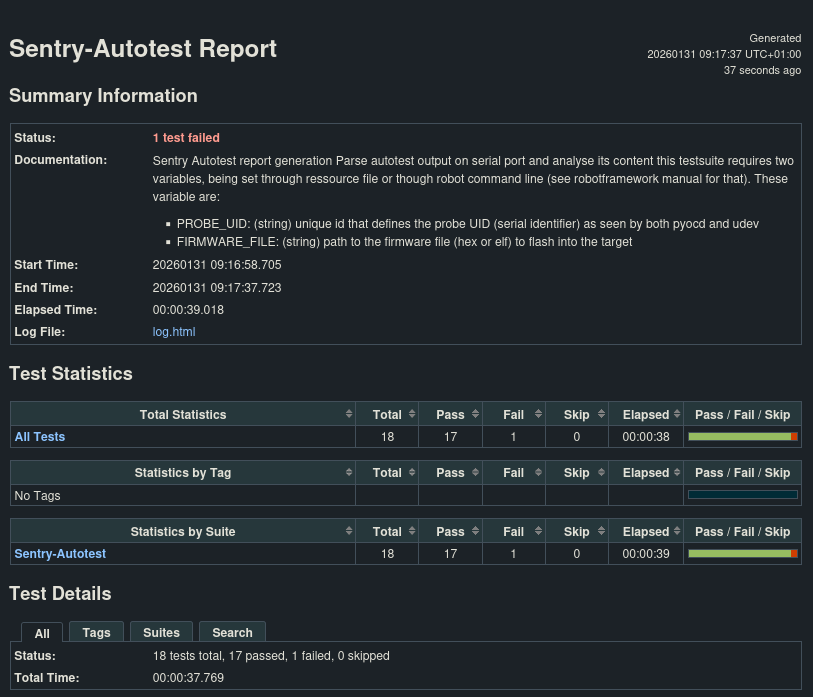The width and height of the screenshot is (813, 697).
Task: Click the Pass / Fail / Skip header in Total Statistics
Action: 742,415
